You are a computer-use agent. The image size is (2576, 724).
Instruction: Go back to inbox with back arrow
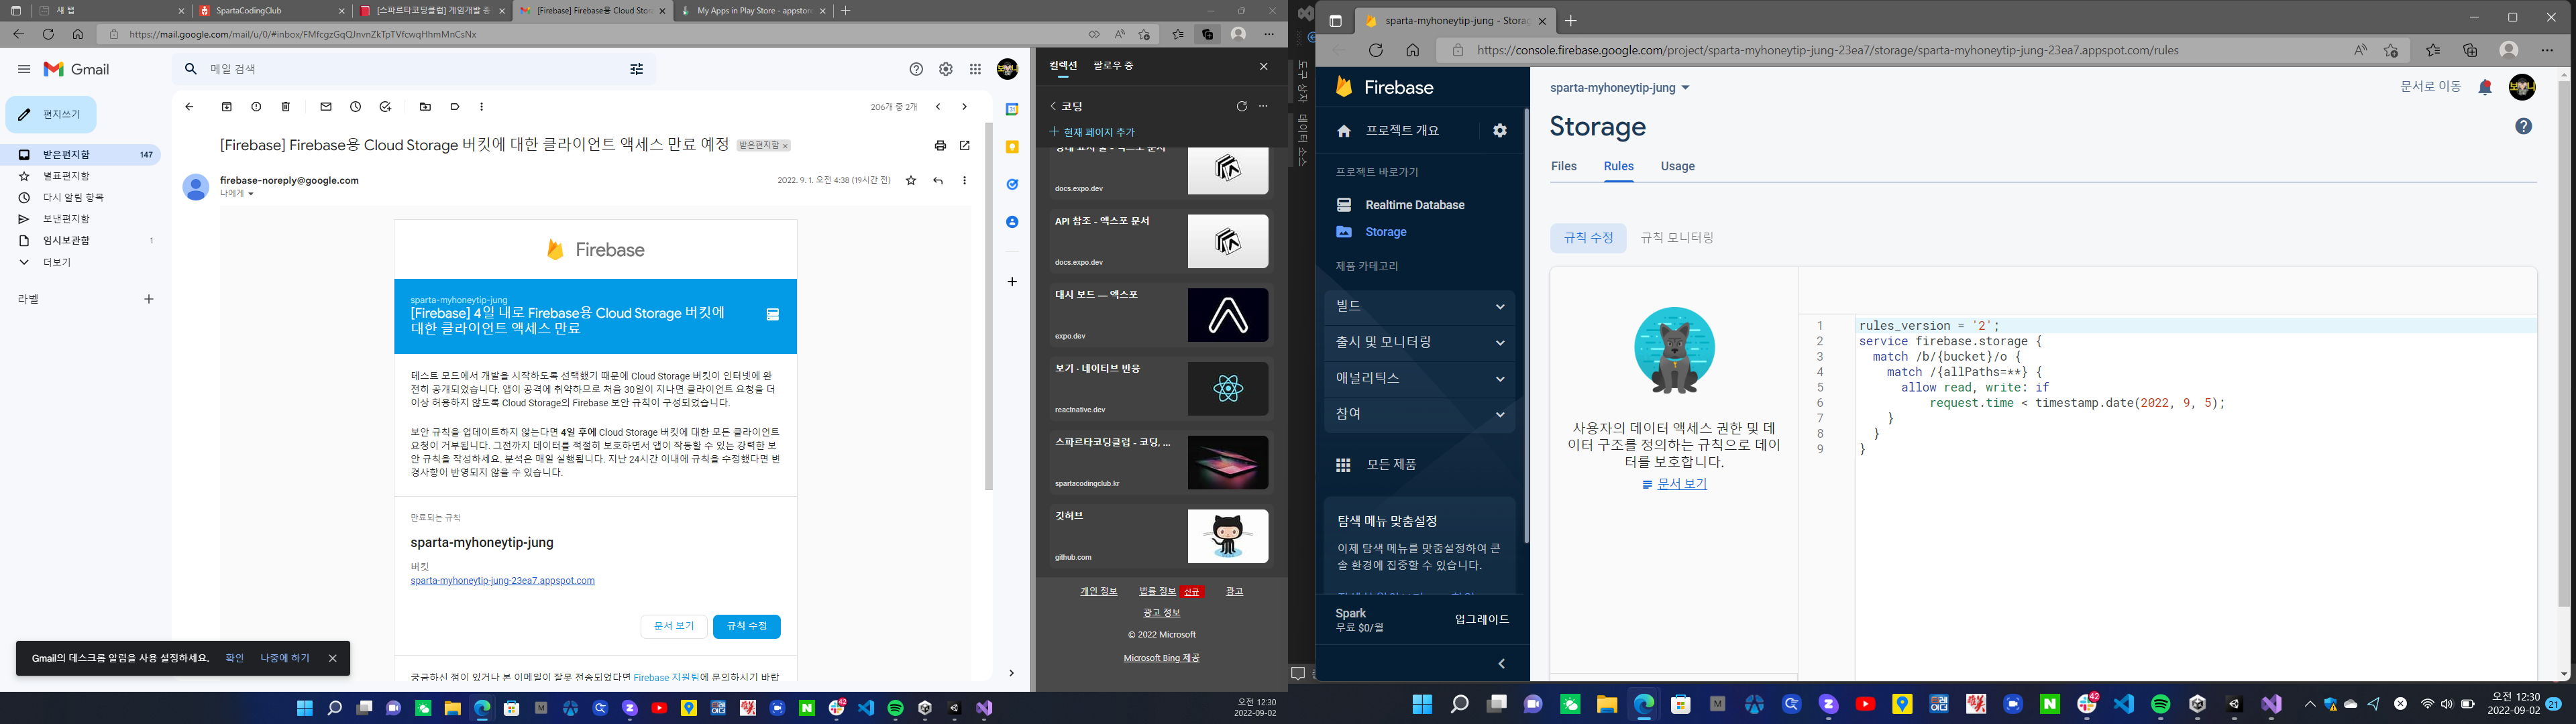189,107
